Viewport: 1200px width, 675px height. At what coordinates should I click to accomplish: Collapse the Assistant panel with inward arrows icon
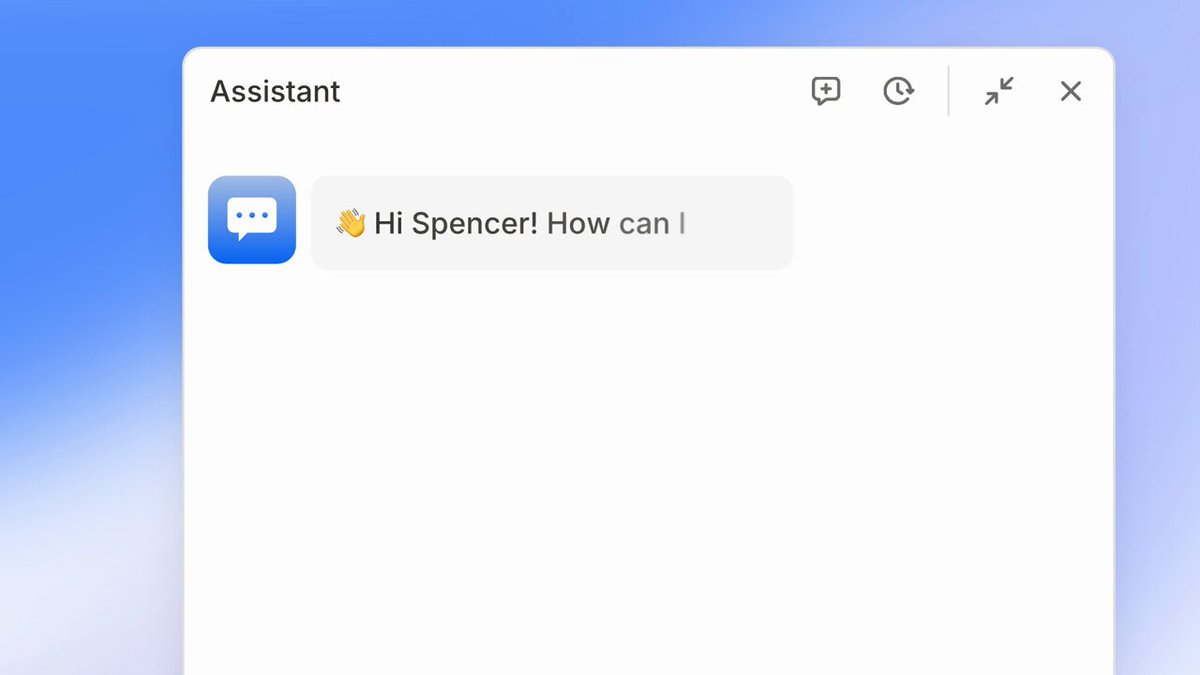[999, 91]
